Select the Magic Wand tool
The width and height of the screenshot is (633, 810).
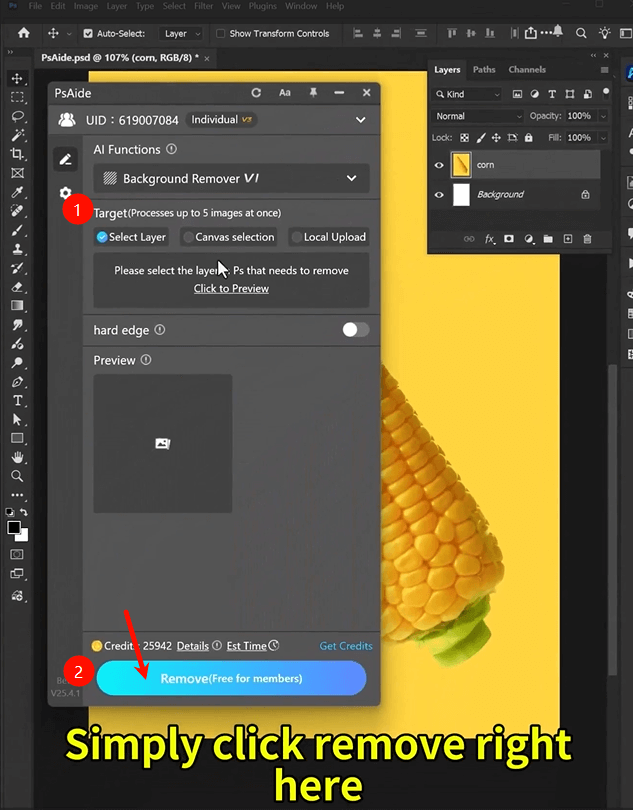coord(17,135)
